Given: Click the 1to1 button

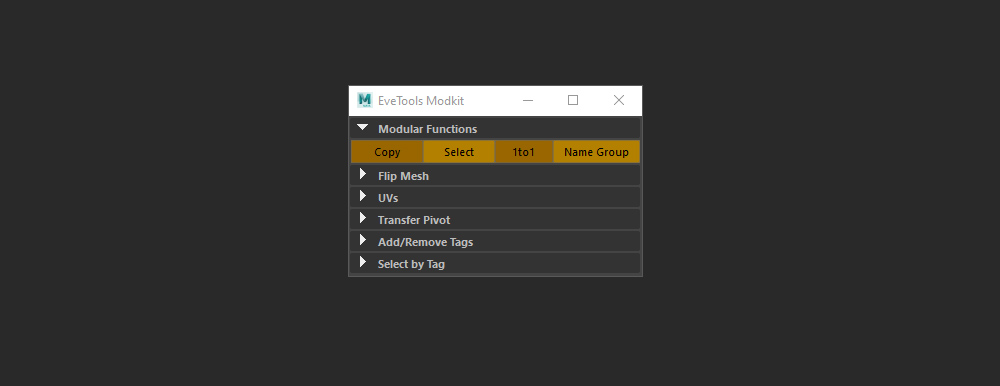Looking at the screenshot, I should pos(524,152).
